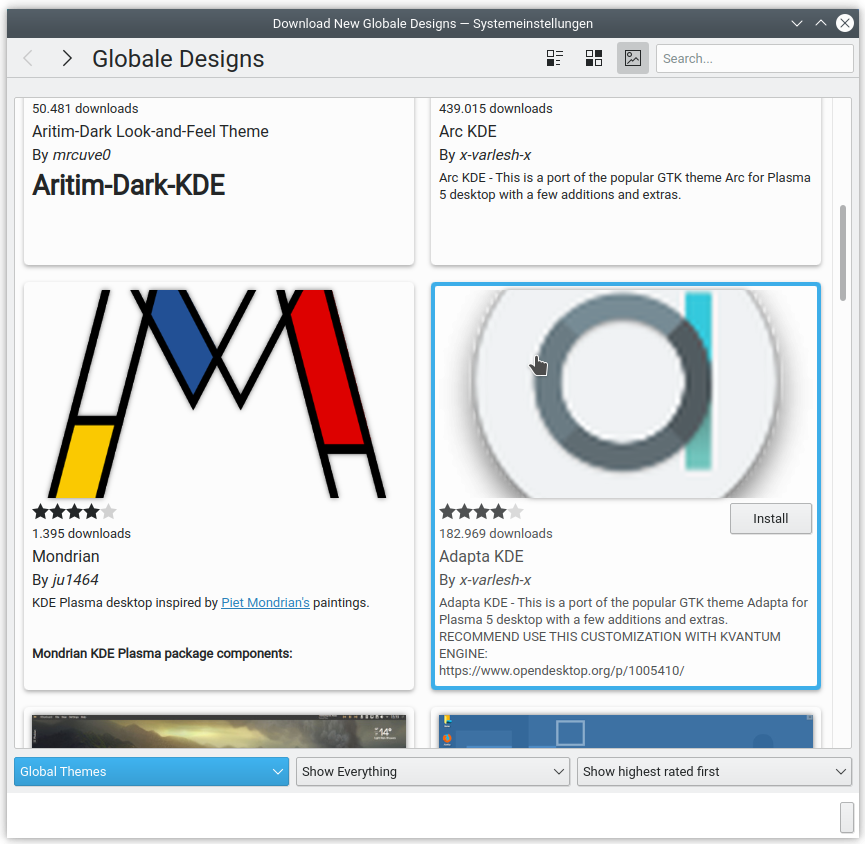This screenshot has width=865, height=844.
Task: Click the Adapta KDE title
Action: (x=481, y=556)
